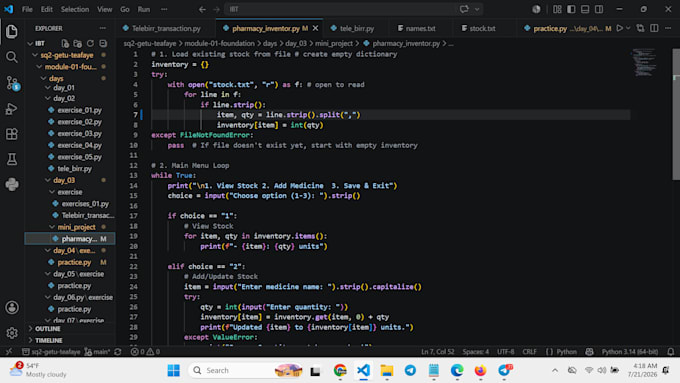
Task: Open changes compare icon in editor toolbar
Action: [641, 28]
